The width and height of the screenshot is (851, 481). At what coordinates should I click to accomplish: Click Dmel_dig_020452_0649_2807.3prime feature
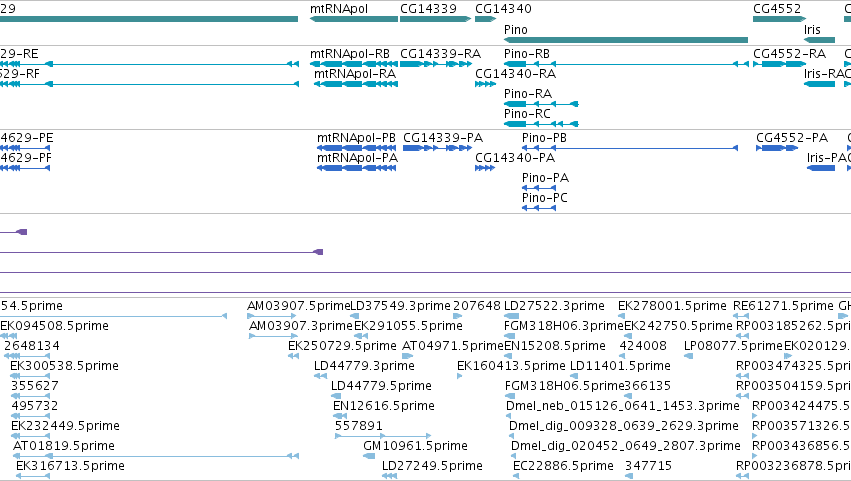point(514,457)
